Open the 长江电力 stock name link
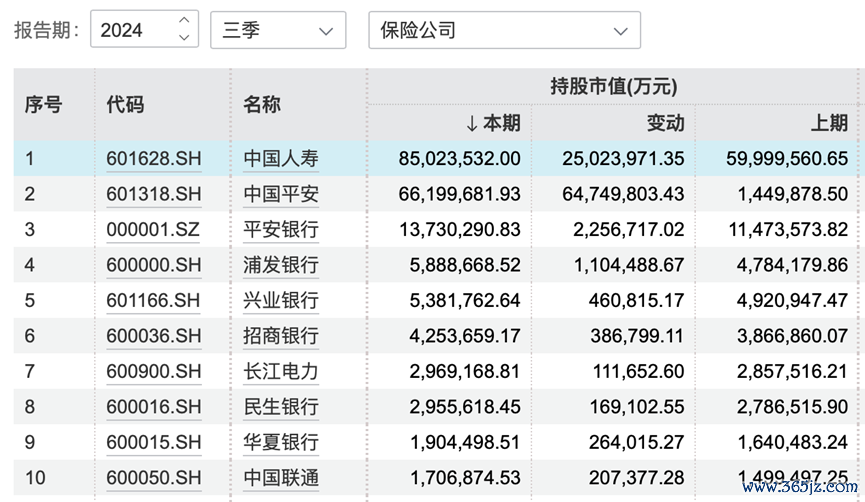Viewport: 865px width, 502px height. point(281,371)
